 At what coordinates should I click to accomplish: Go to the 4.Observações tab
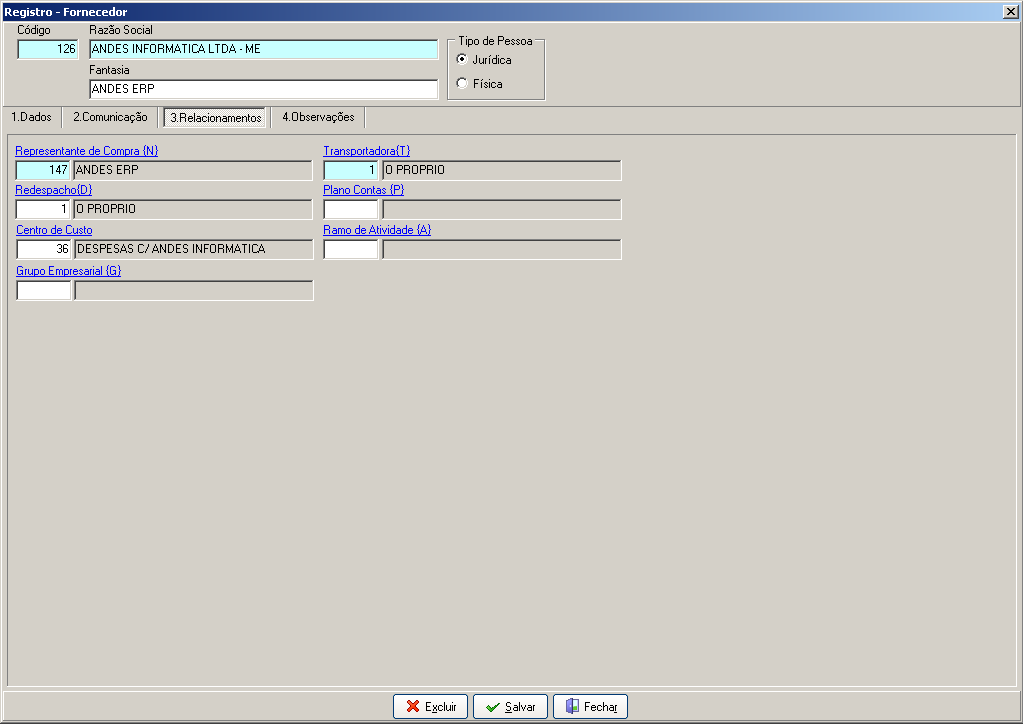318,117
